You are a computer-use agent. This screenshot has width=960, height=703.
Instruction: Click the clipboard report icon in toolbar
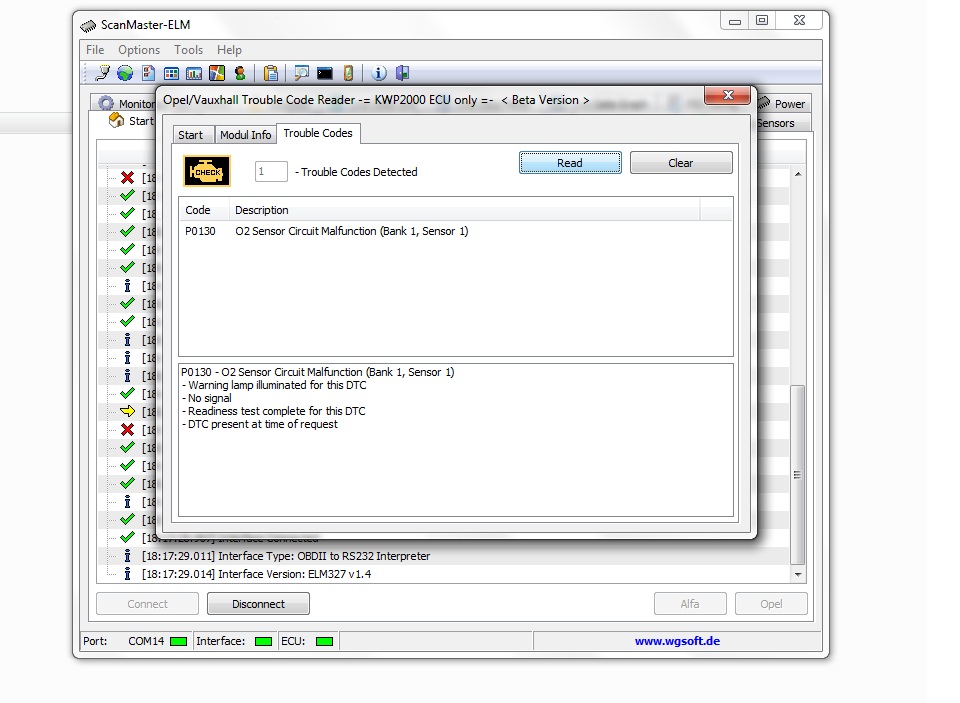(270, 73)
